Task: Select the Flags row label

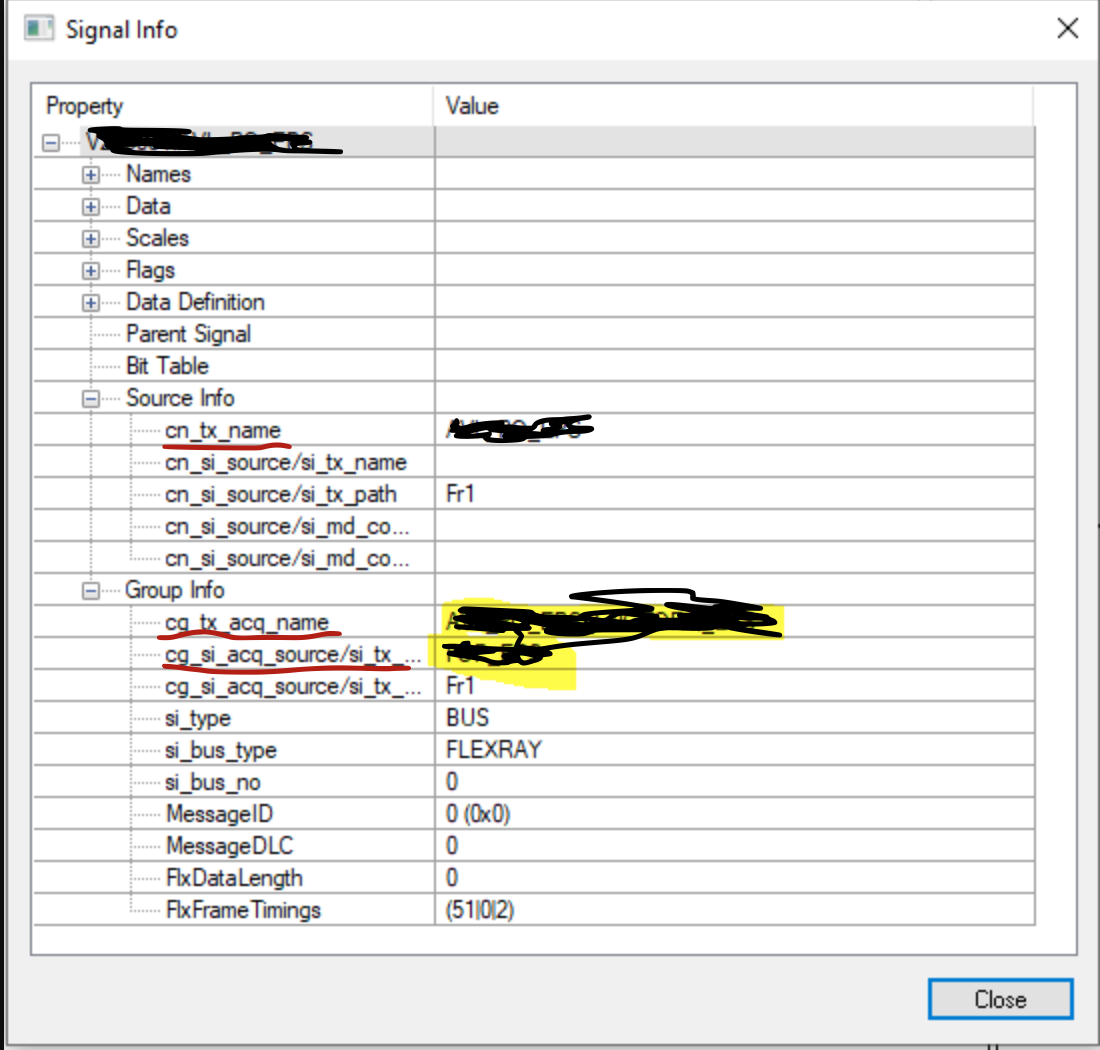Action: [x=150, y=270]
